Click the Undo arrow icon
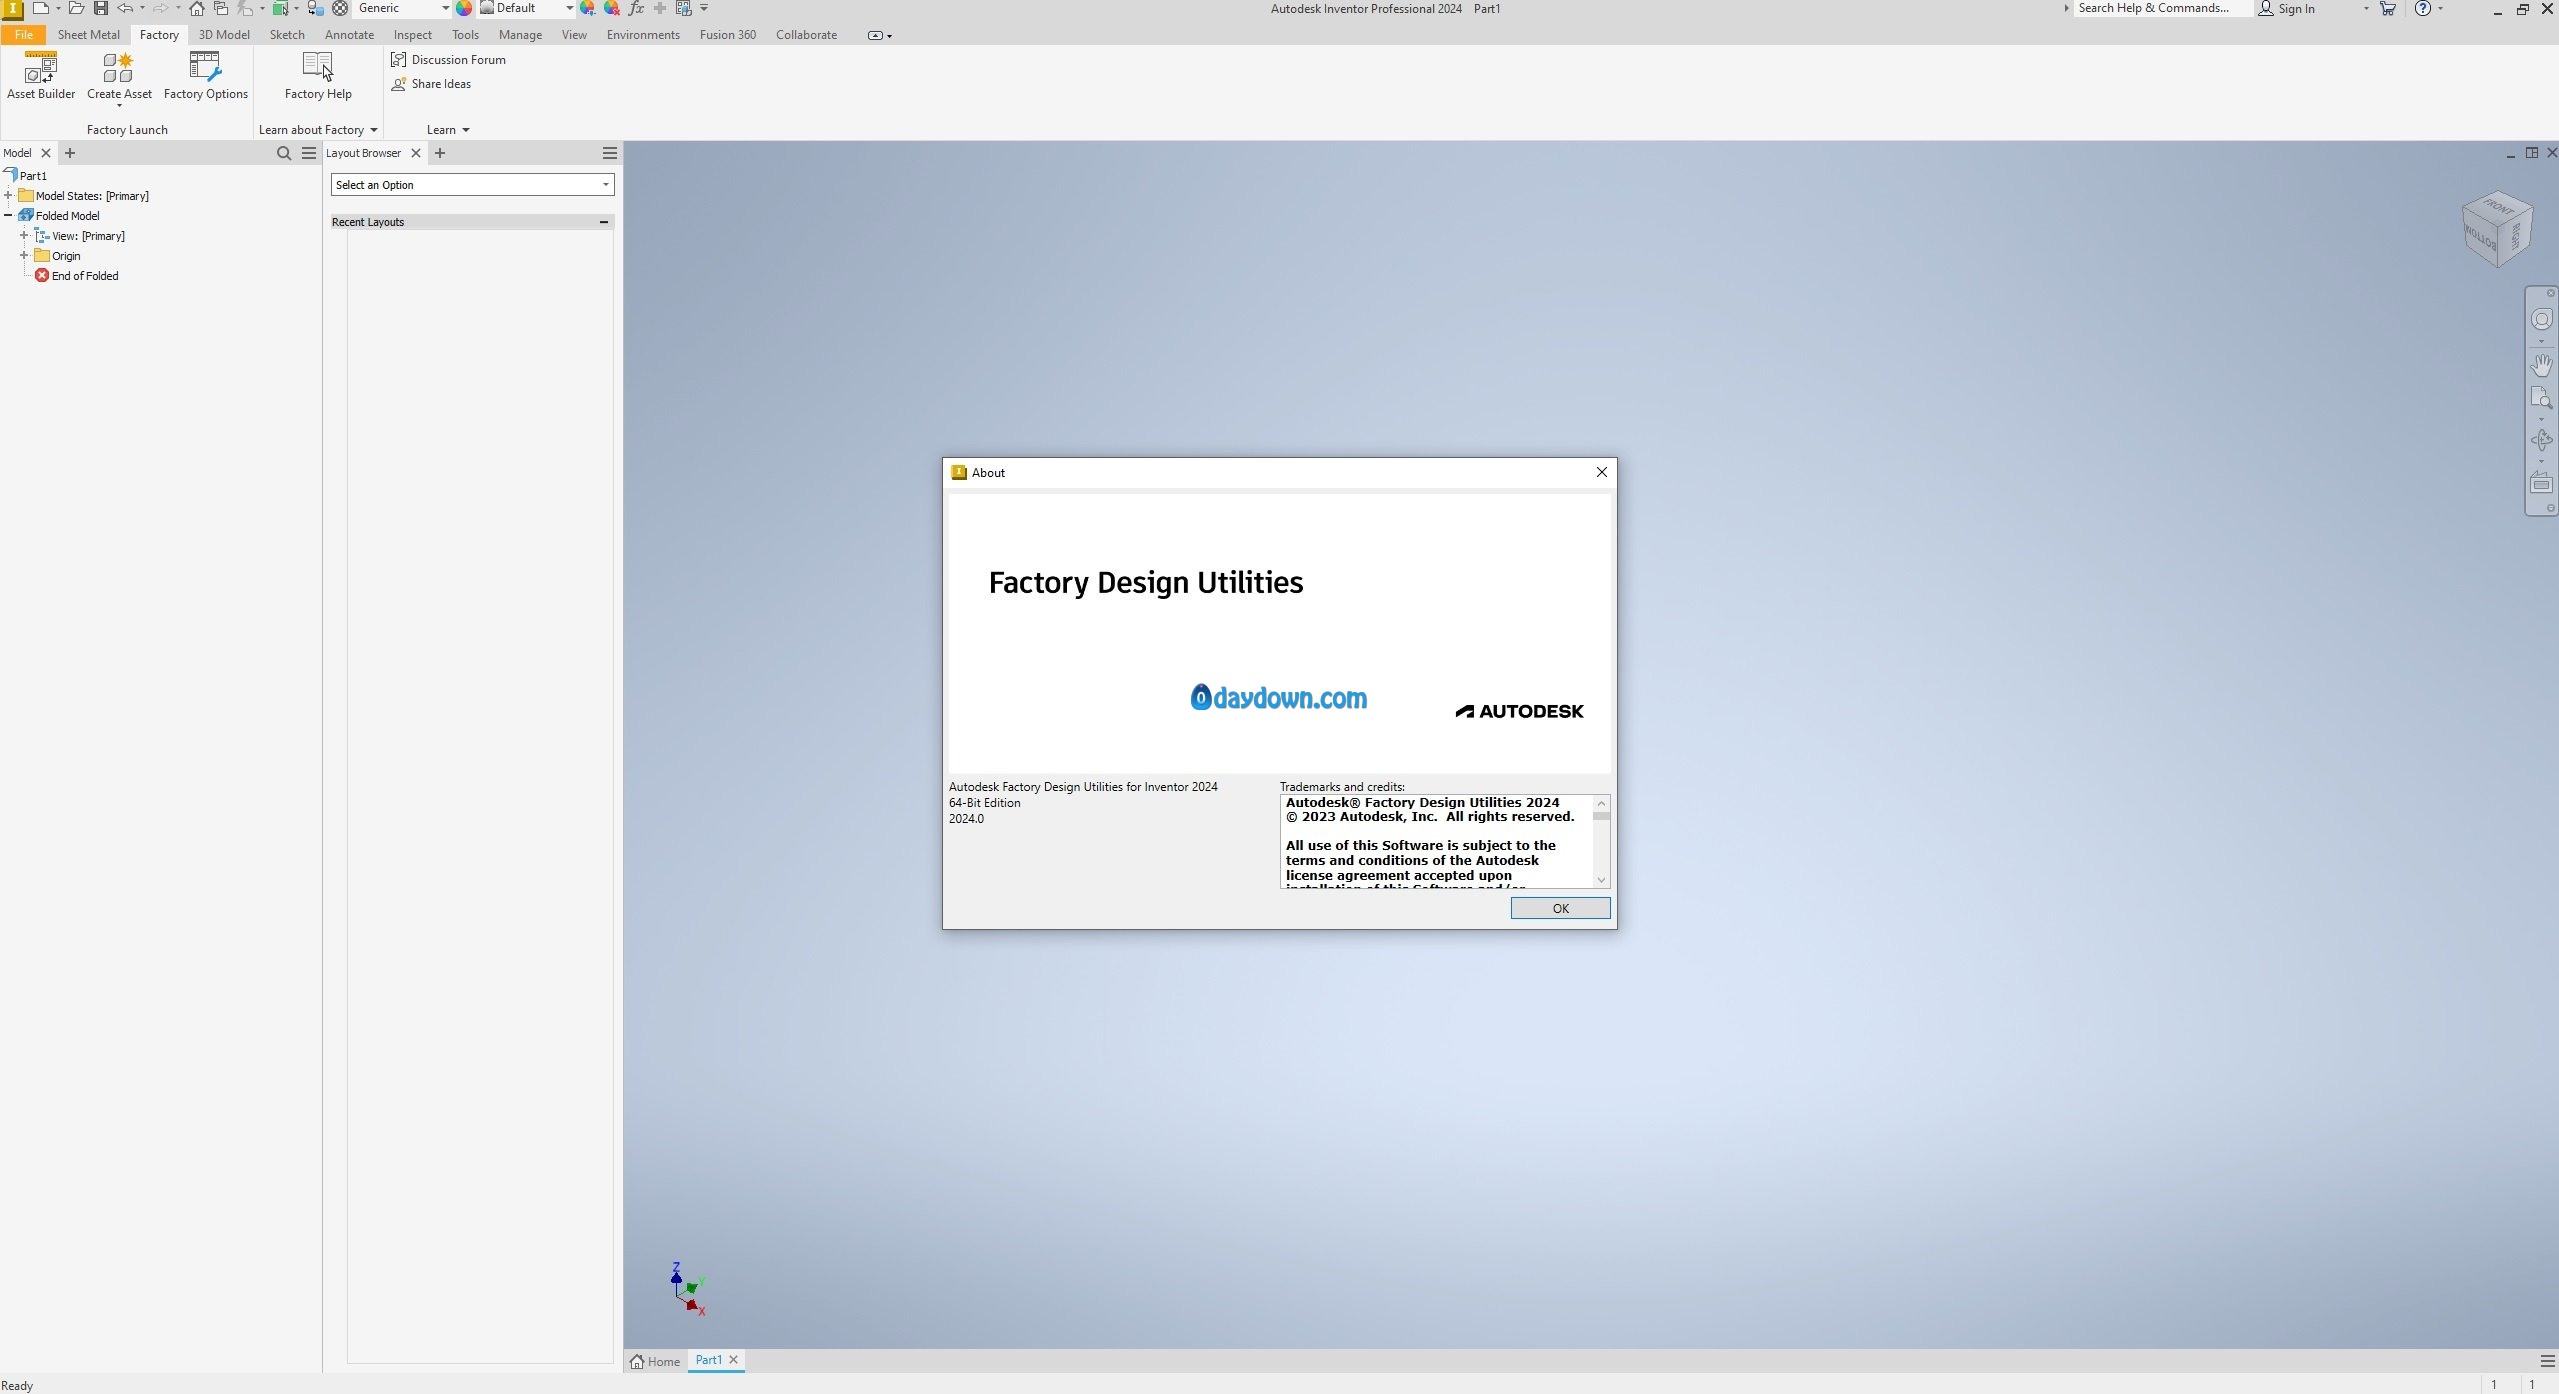Image resolution: width=2559 pixels, height=1394 pixels. pyautogui.click(x=125, y=8)
